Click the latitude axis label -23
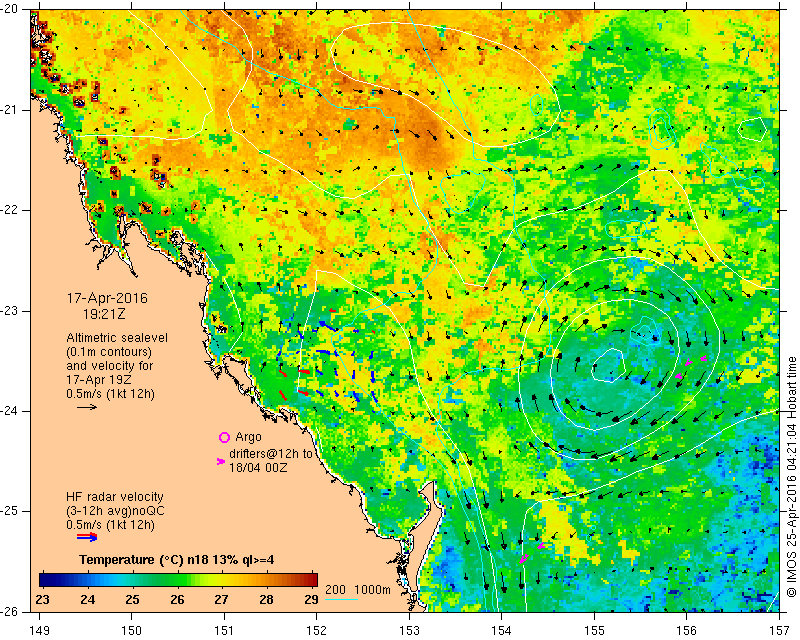This screenshot has width=800, height=640. [11, 311]
